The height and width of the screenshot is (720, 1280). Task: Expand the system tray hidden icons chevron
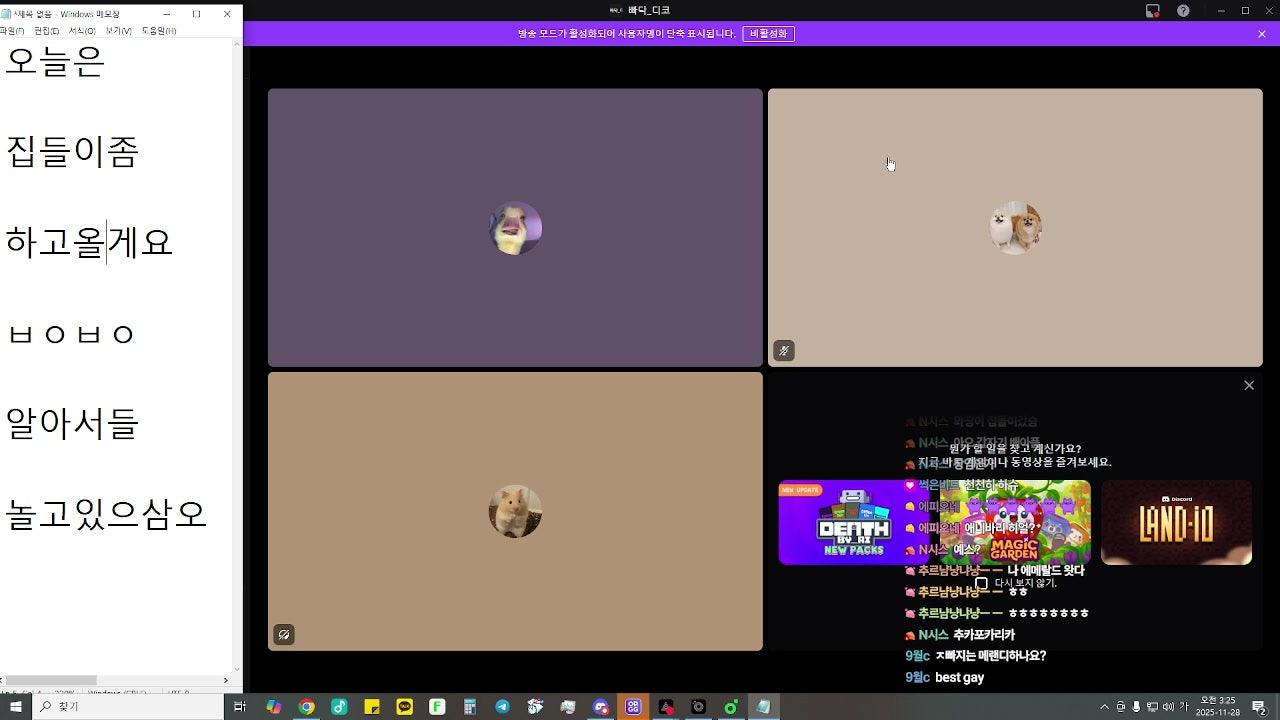click(1104, 707)
